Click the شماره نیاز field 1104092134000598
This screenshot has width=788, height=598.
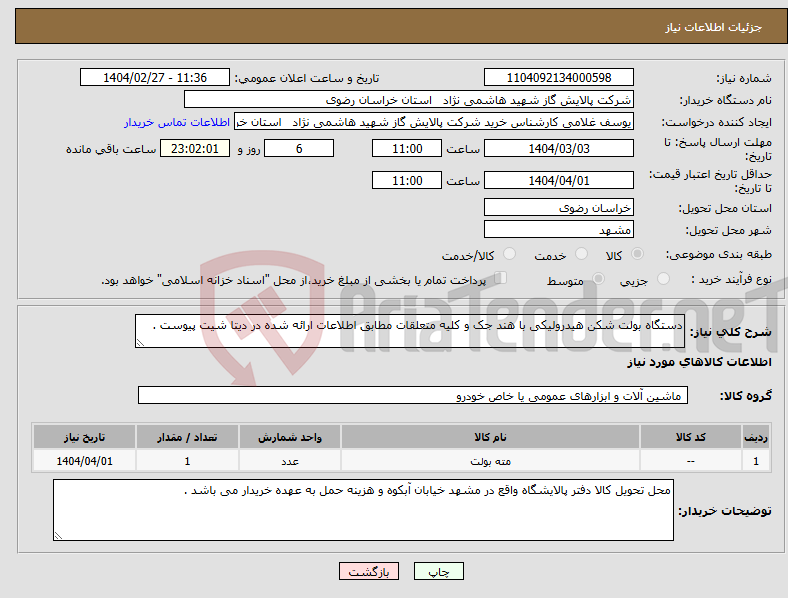558,78
